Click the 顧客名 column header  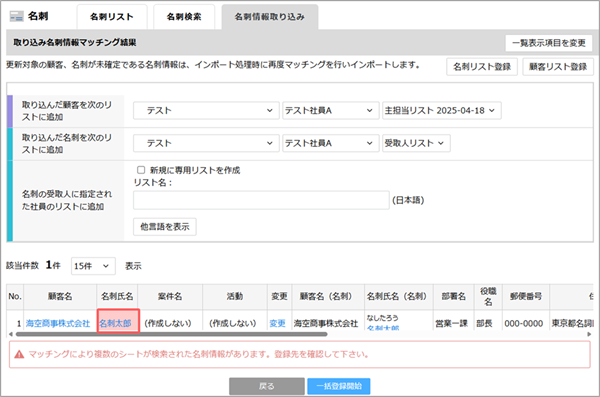point(60,297)
